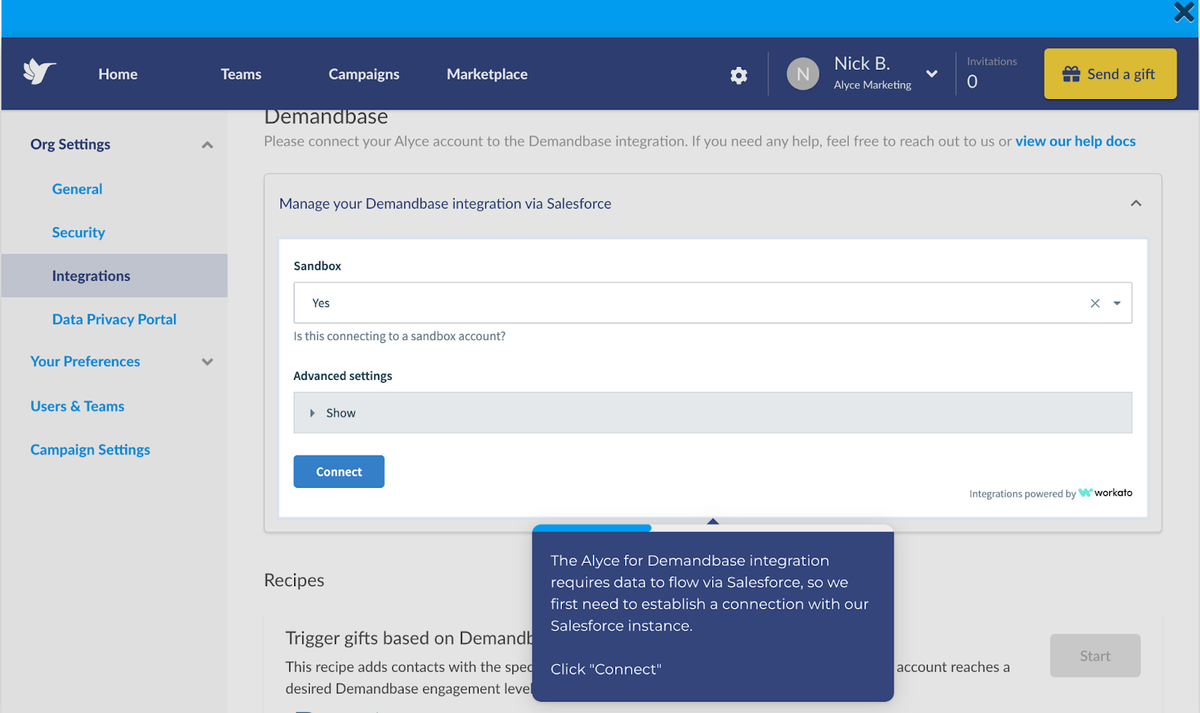Select Integrations in the sidebar
Screen dimensions: 1200x713
[114, 276]
